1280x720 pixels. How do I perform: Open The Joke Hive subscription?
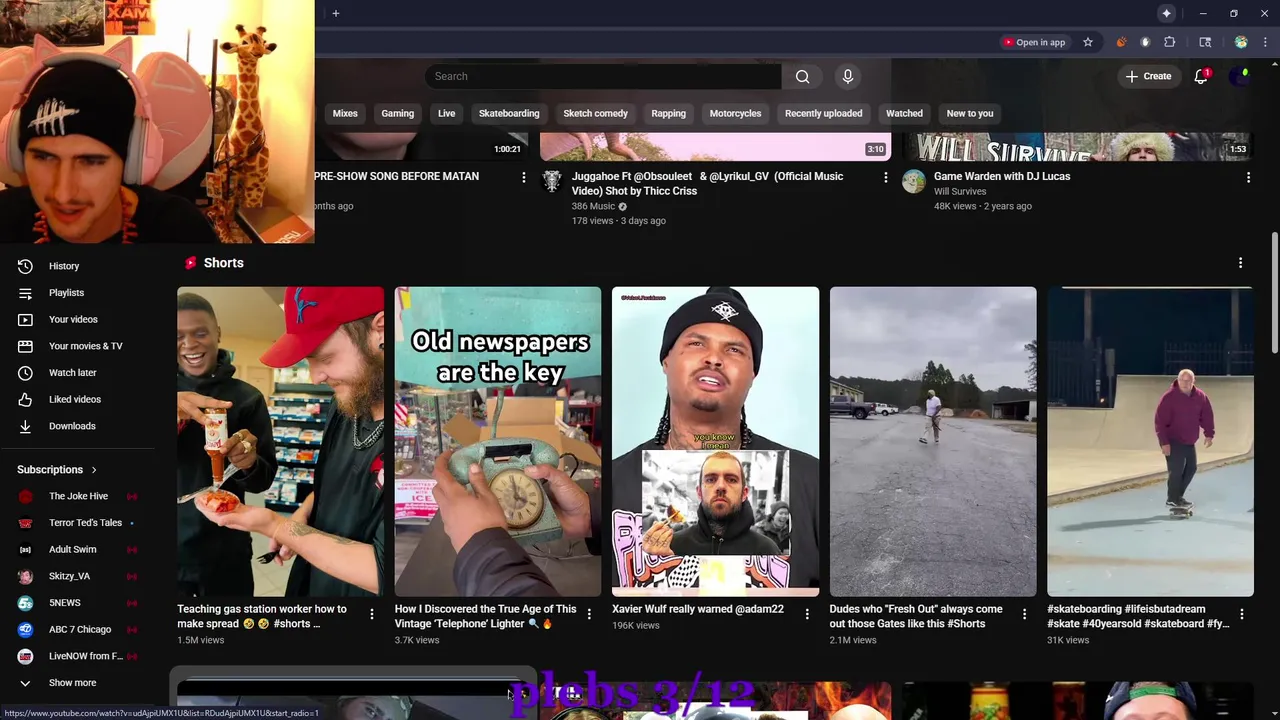click(80, 496)
